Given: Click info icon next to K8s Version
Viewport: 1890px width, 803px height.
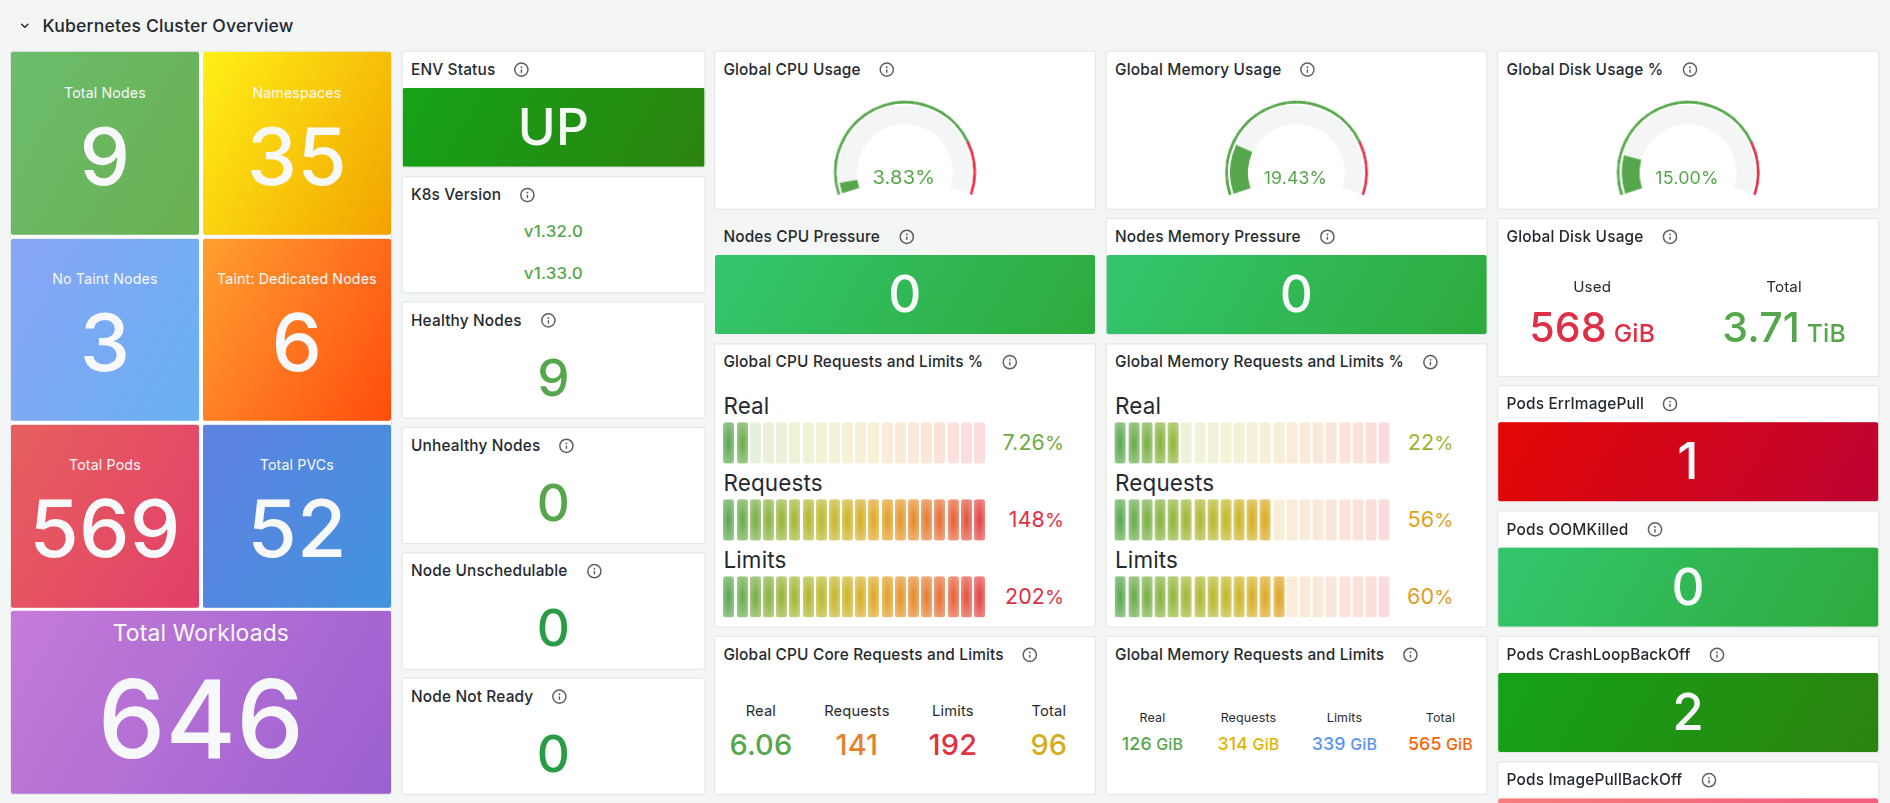Looking at the screenshot, I should click(x=527, y=195).
